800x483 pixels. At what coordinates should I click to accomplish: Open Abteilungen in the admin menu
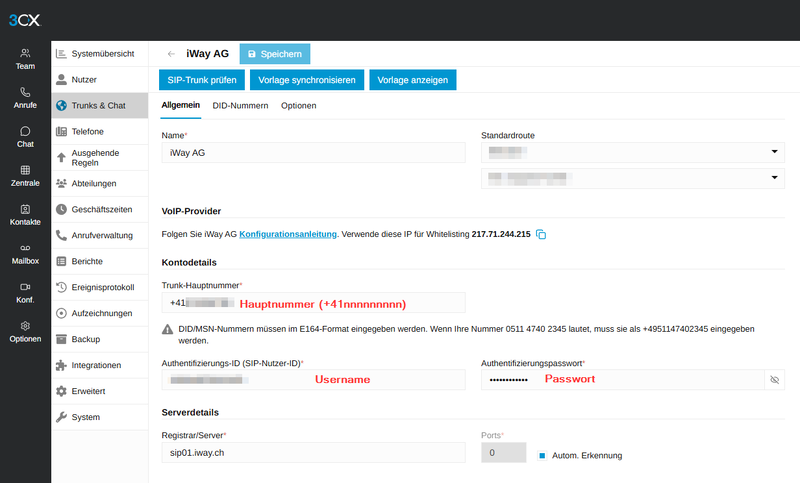[99, 184]
